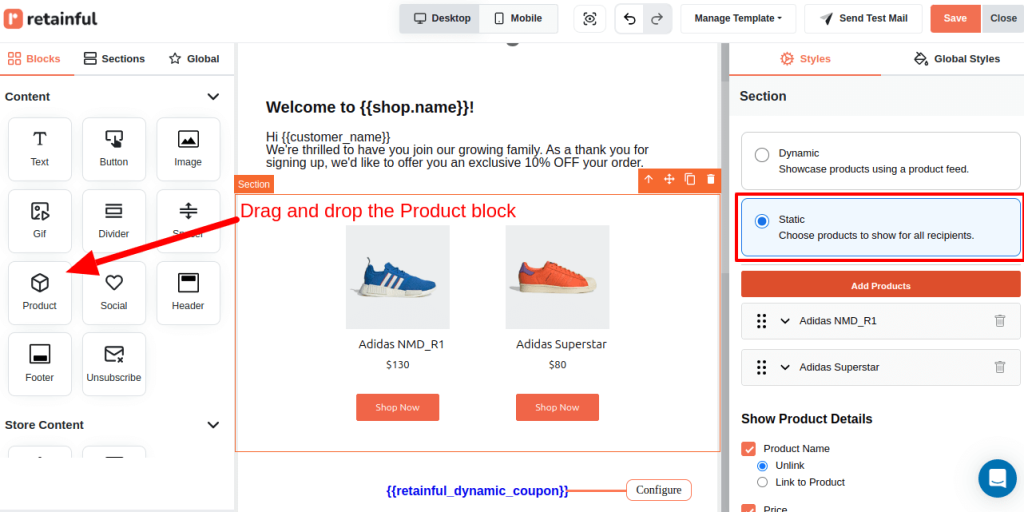The height and width of the screenshot is (512, 1024).
Task: Open the chat support widget
Action: [997, 478]
